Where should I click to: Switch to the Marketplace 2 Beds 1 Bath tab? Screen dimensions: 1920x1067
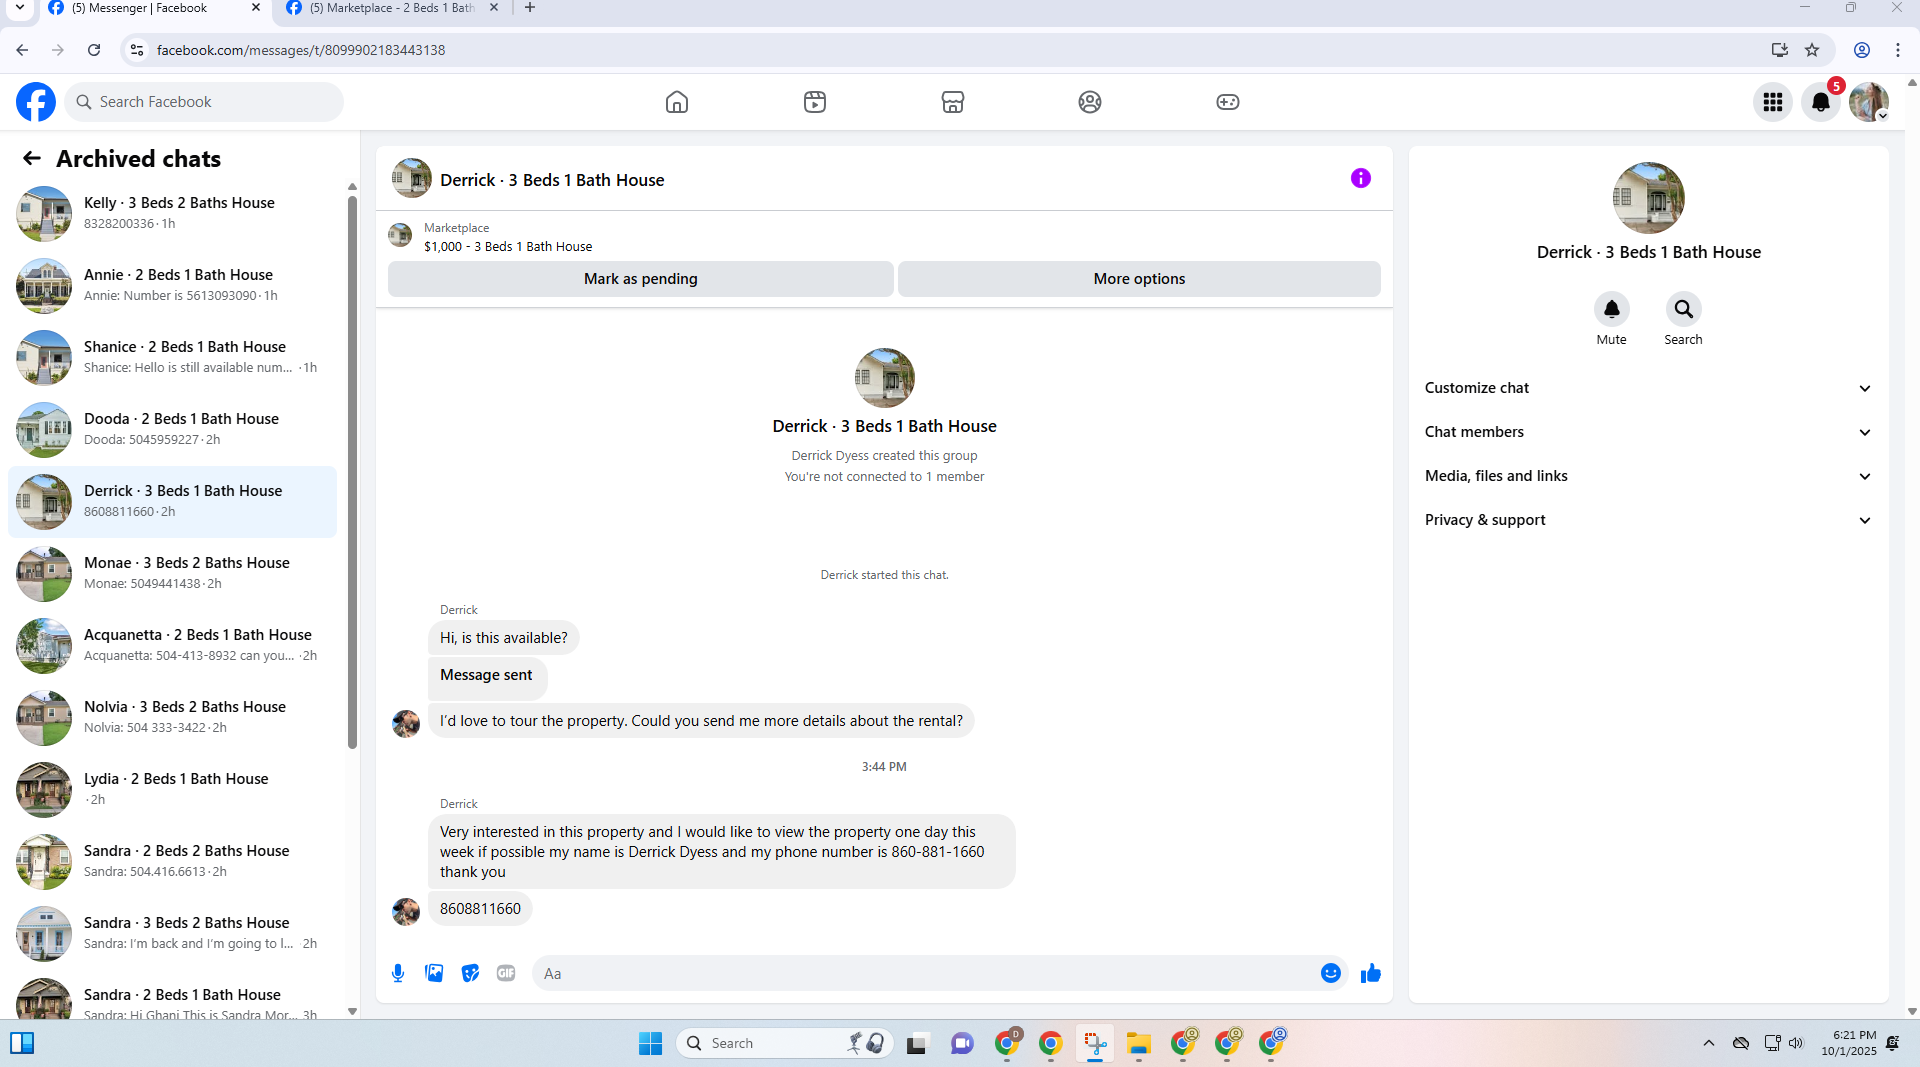point(392,9)
